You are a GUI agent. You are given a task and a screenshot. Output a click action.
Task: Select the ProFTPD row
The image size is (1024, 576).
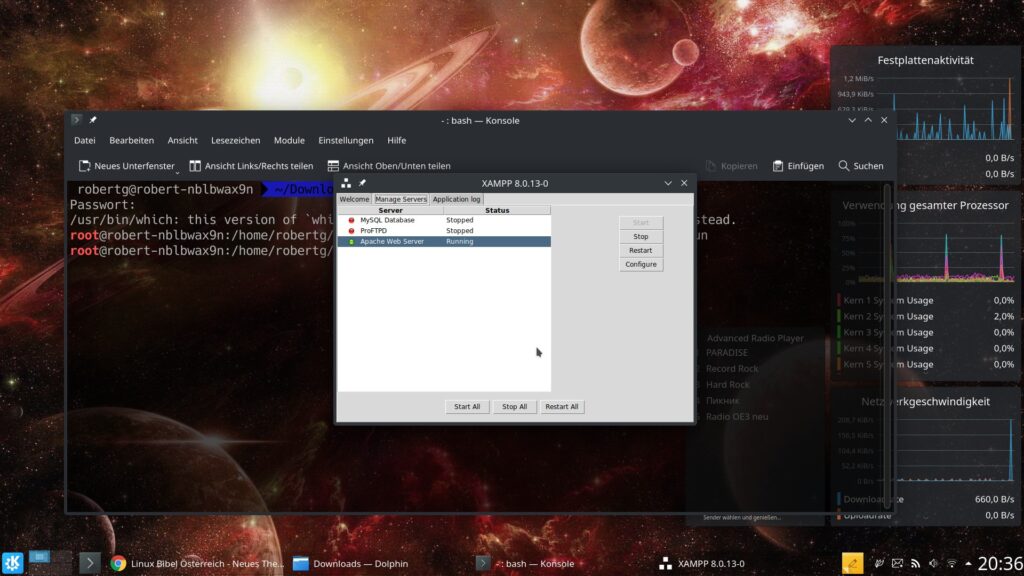pos(444,231)
